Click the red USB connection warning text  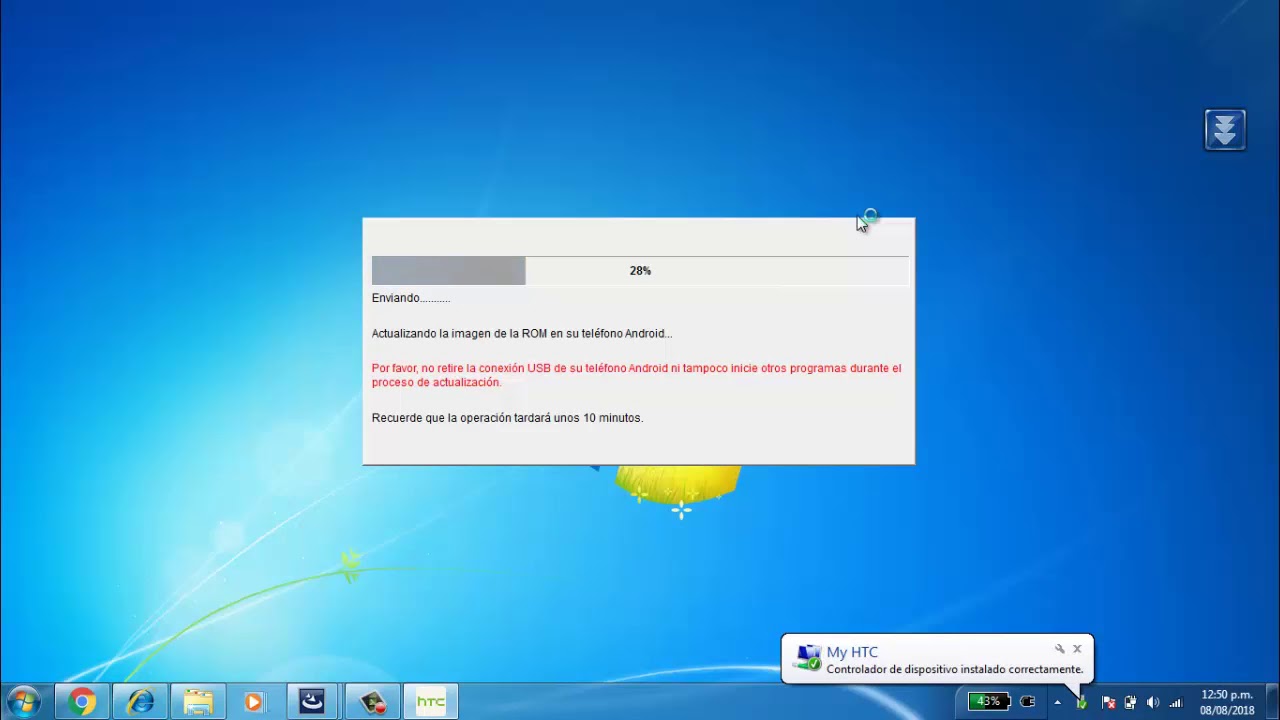[x=636, y=375]
